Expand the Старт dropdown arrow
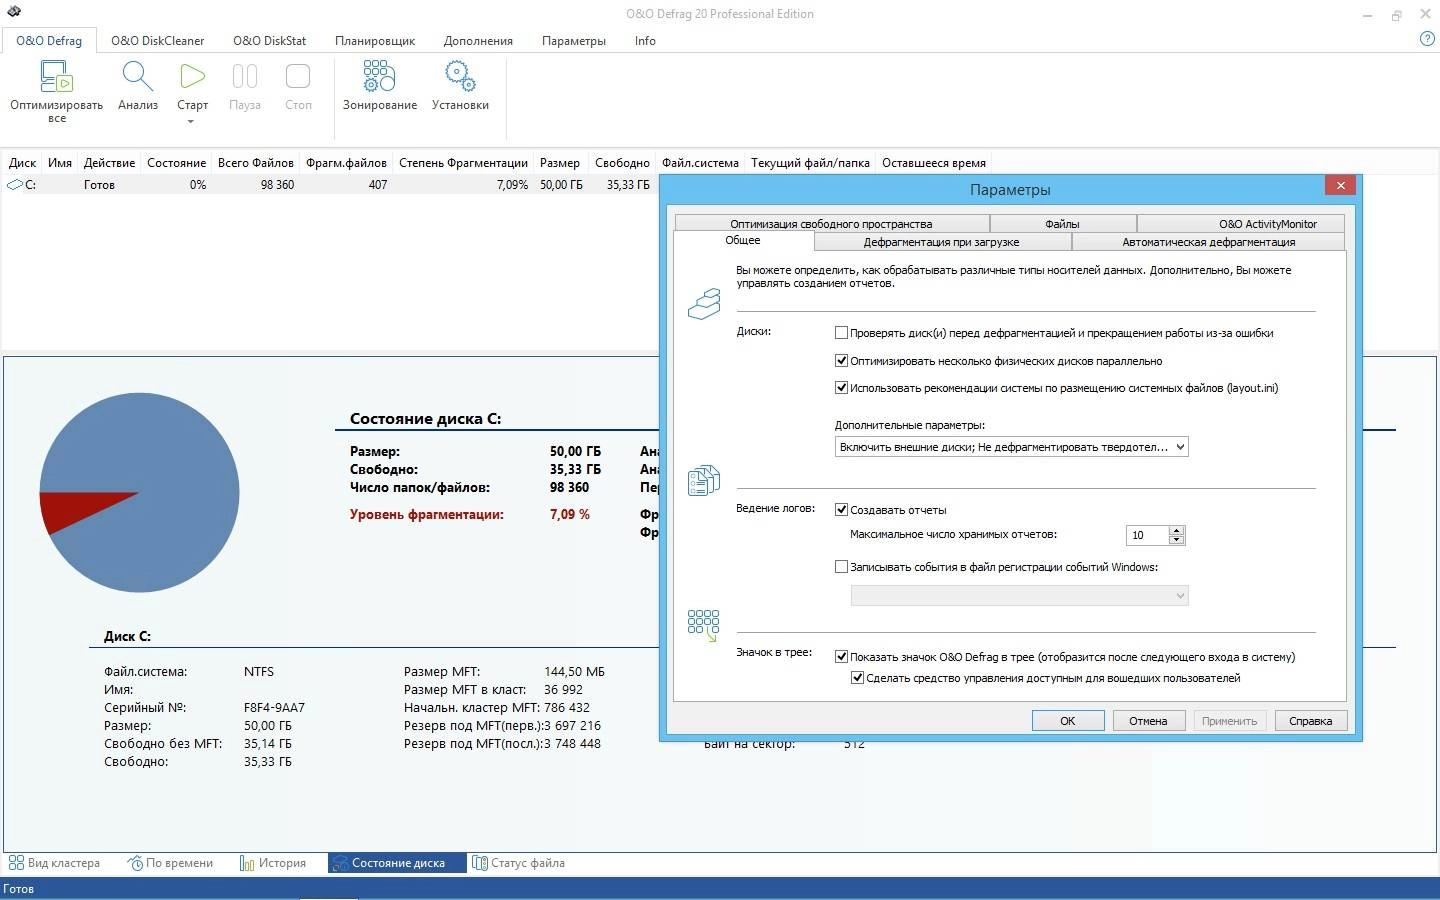 191,122
